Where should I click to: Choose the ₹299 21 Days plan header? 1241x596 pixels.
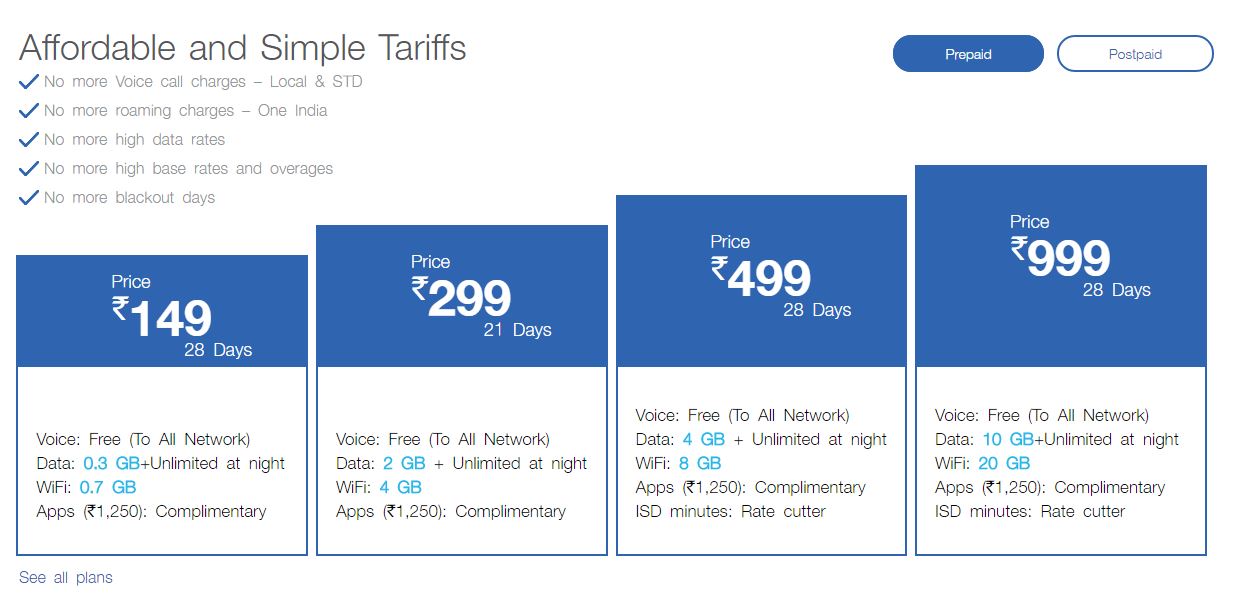coord(462,296)
